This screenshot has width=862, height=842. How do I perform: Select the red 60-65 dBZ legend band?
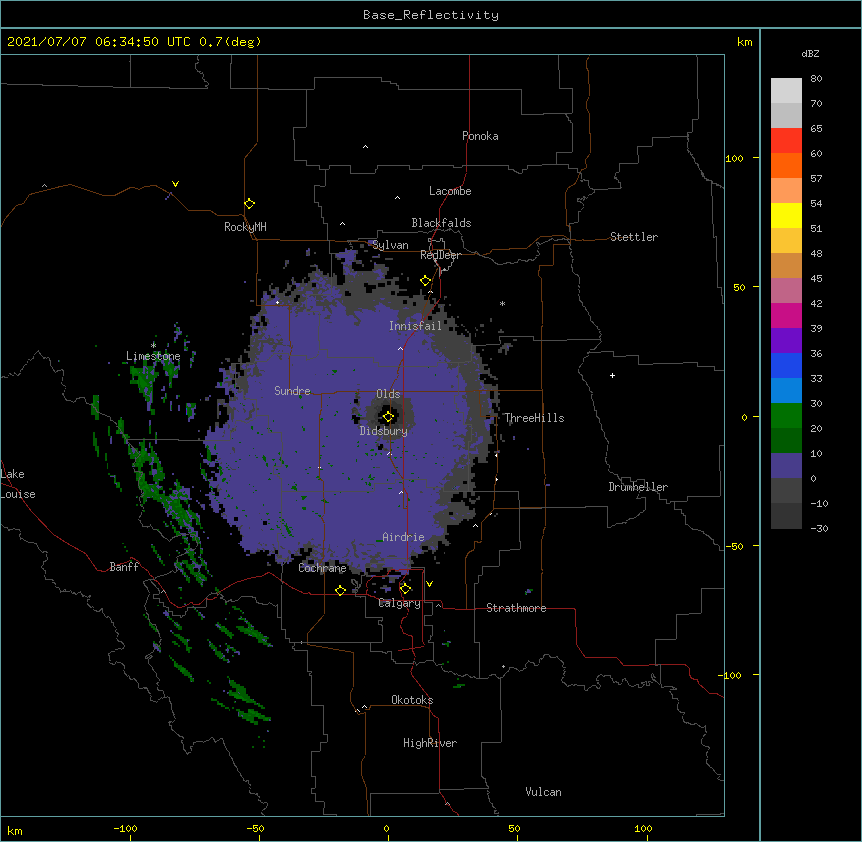tap(786, 140)
